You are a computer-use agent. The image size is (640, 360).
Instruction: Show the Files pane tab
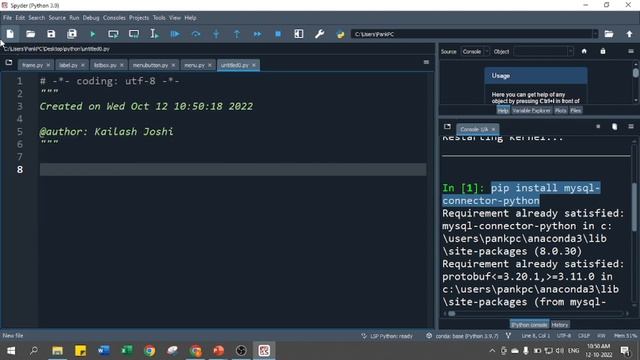coord(576,111)
